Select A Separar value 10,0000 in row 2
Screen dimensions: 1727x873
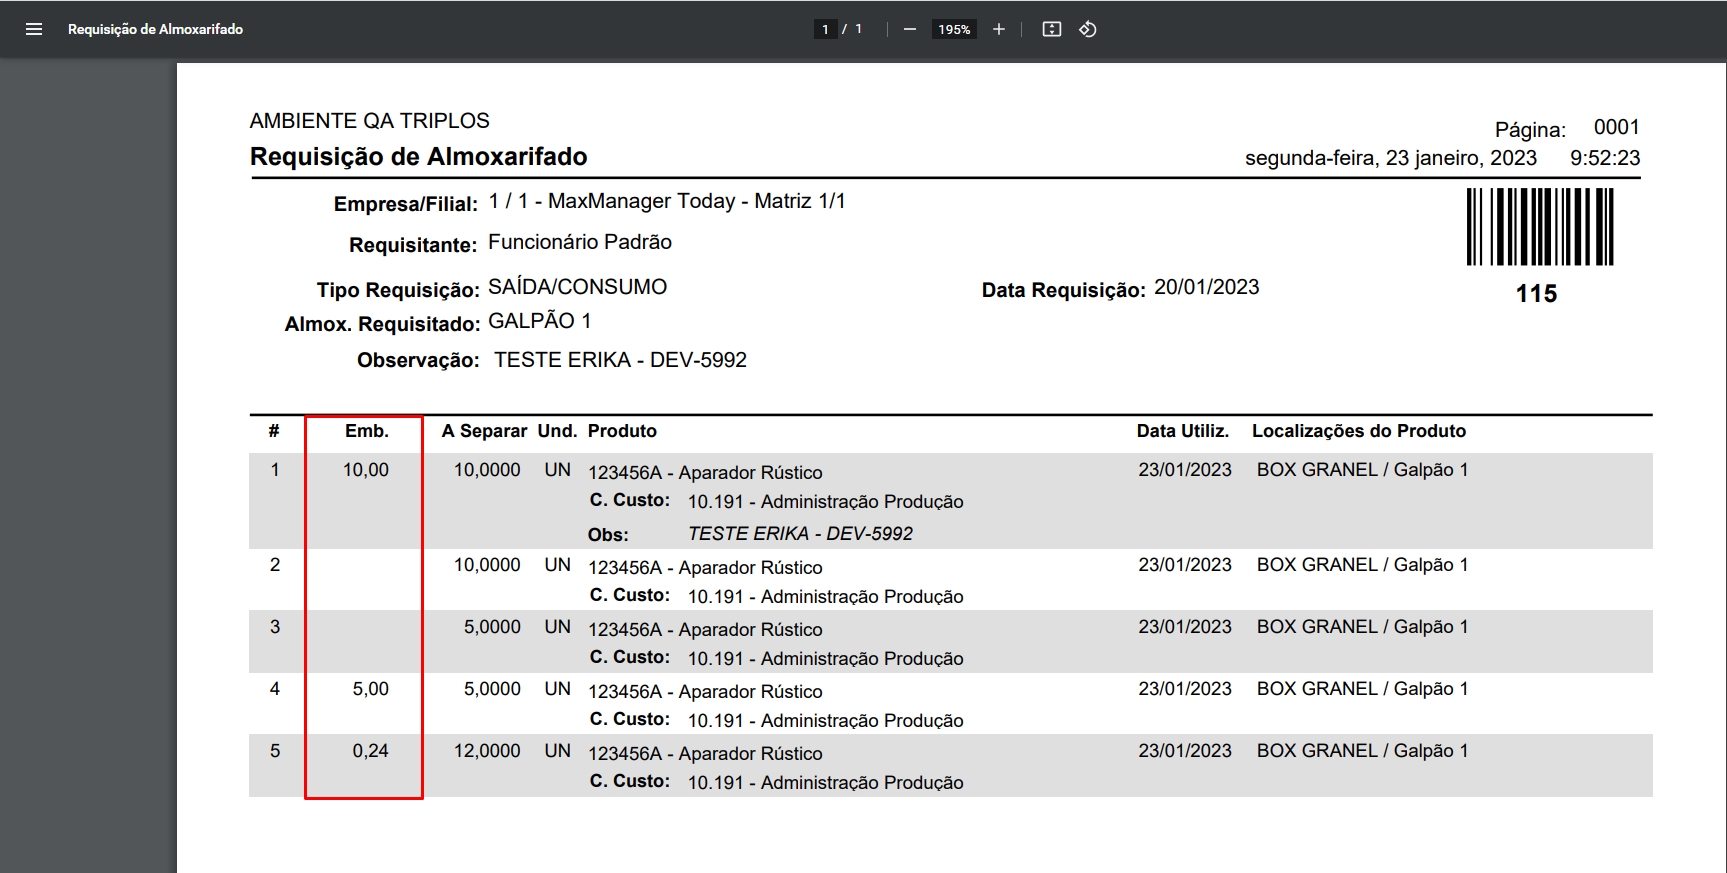pyautogui.click(x=487, y=565)
